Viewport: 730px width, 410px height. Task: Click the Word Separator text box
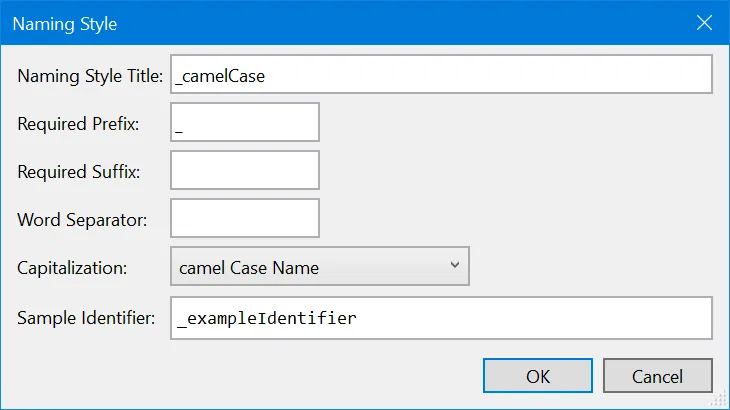click(x=245, y=219)
